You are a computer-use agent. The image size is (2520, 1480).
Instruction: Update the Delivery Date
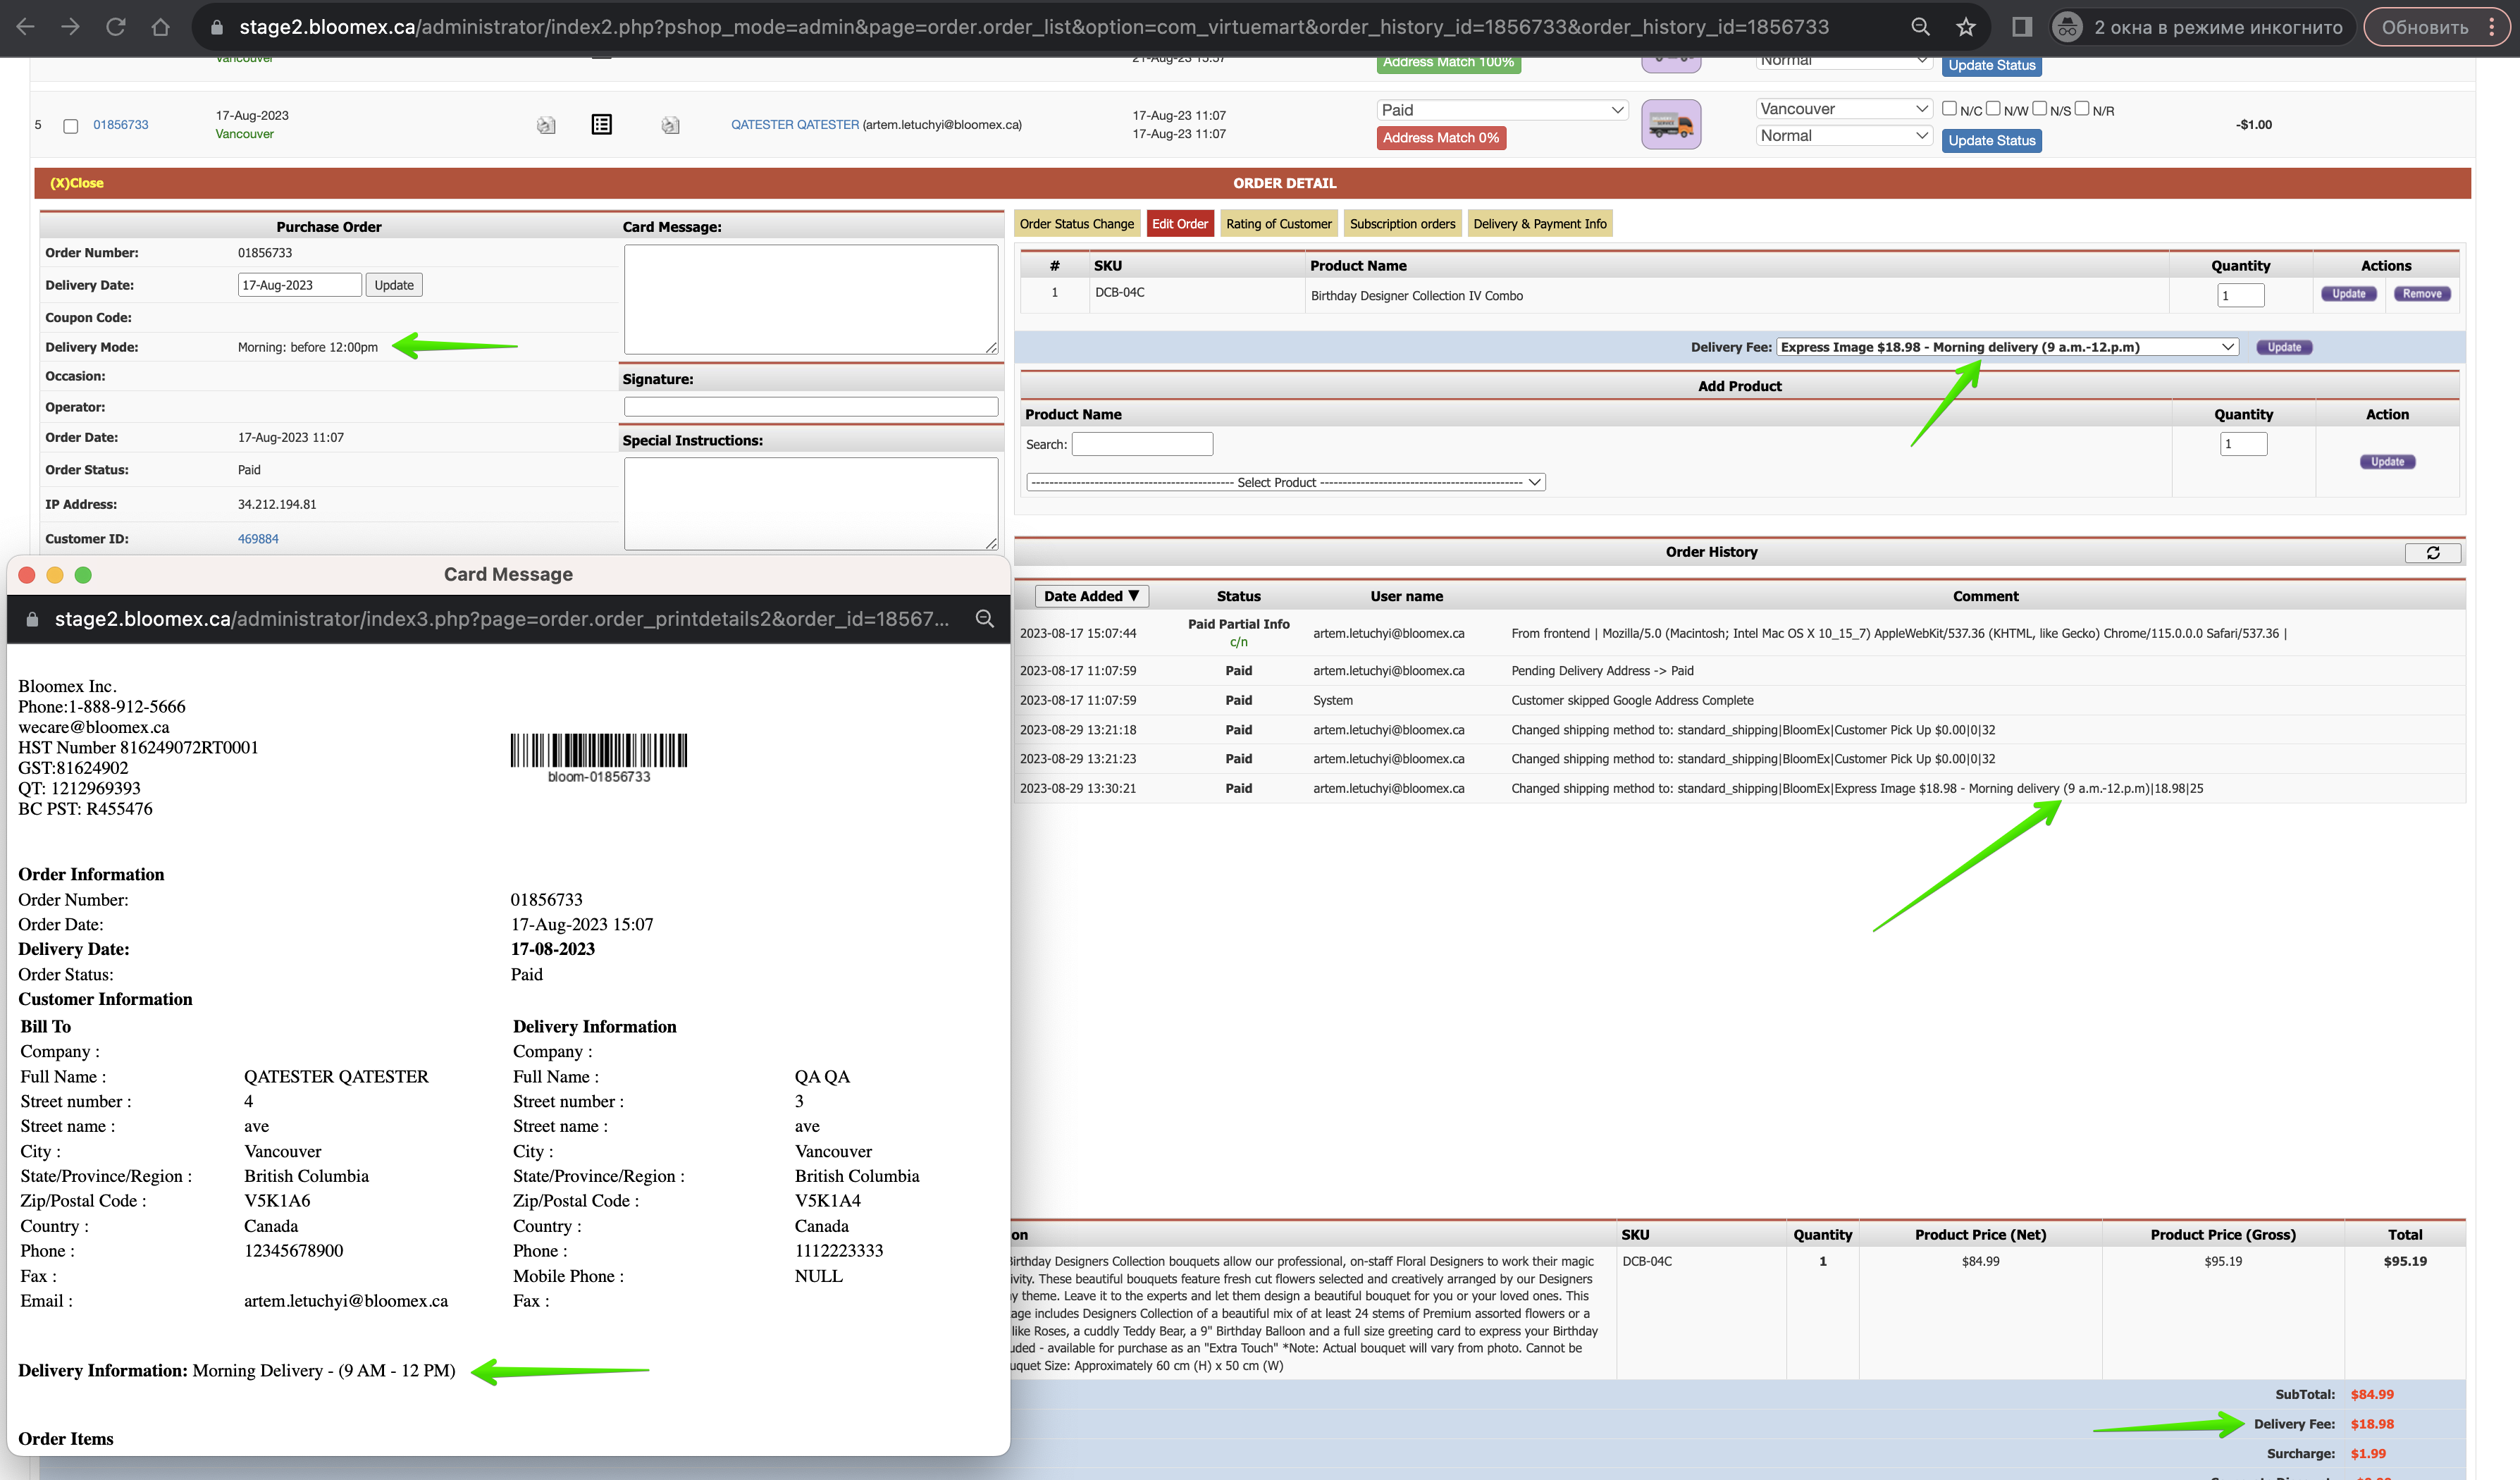pos(394,285)
